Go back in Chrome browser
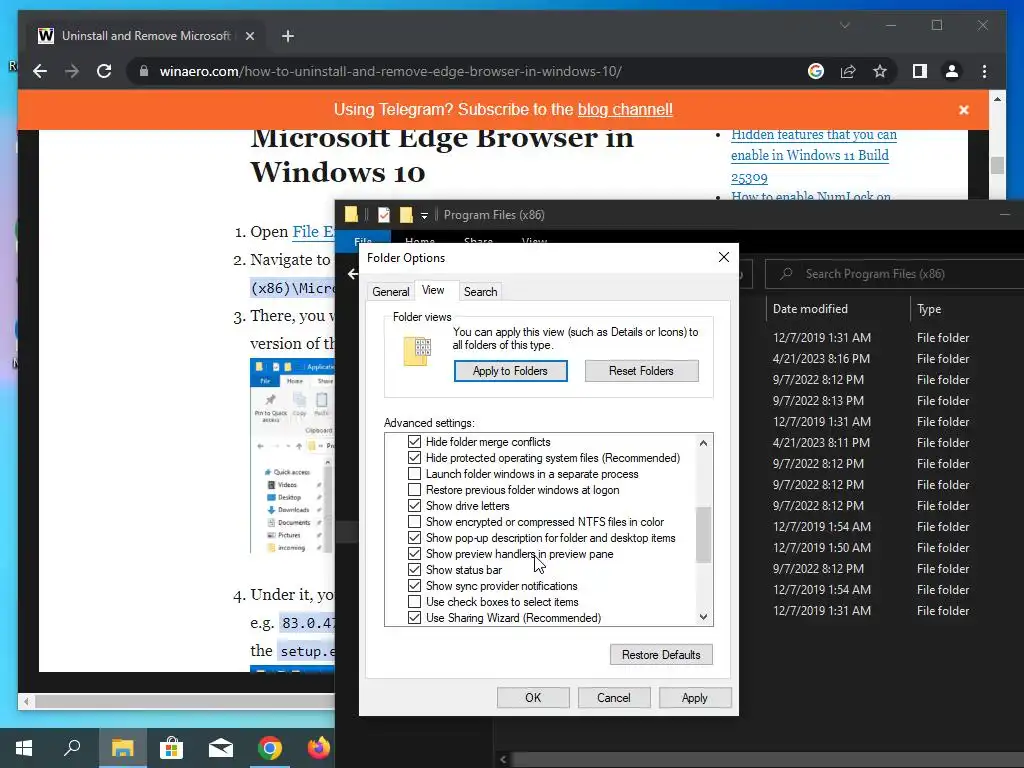Screen dimensions: 1024x768 (x=40, y=71)
